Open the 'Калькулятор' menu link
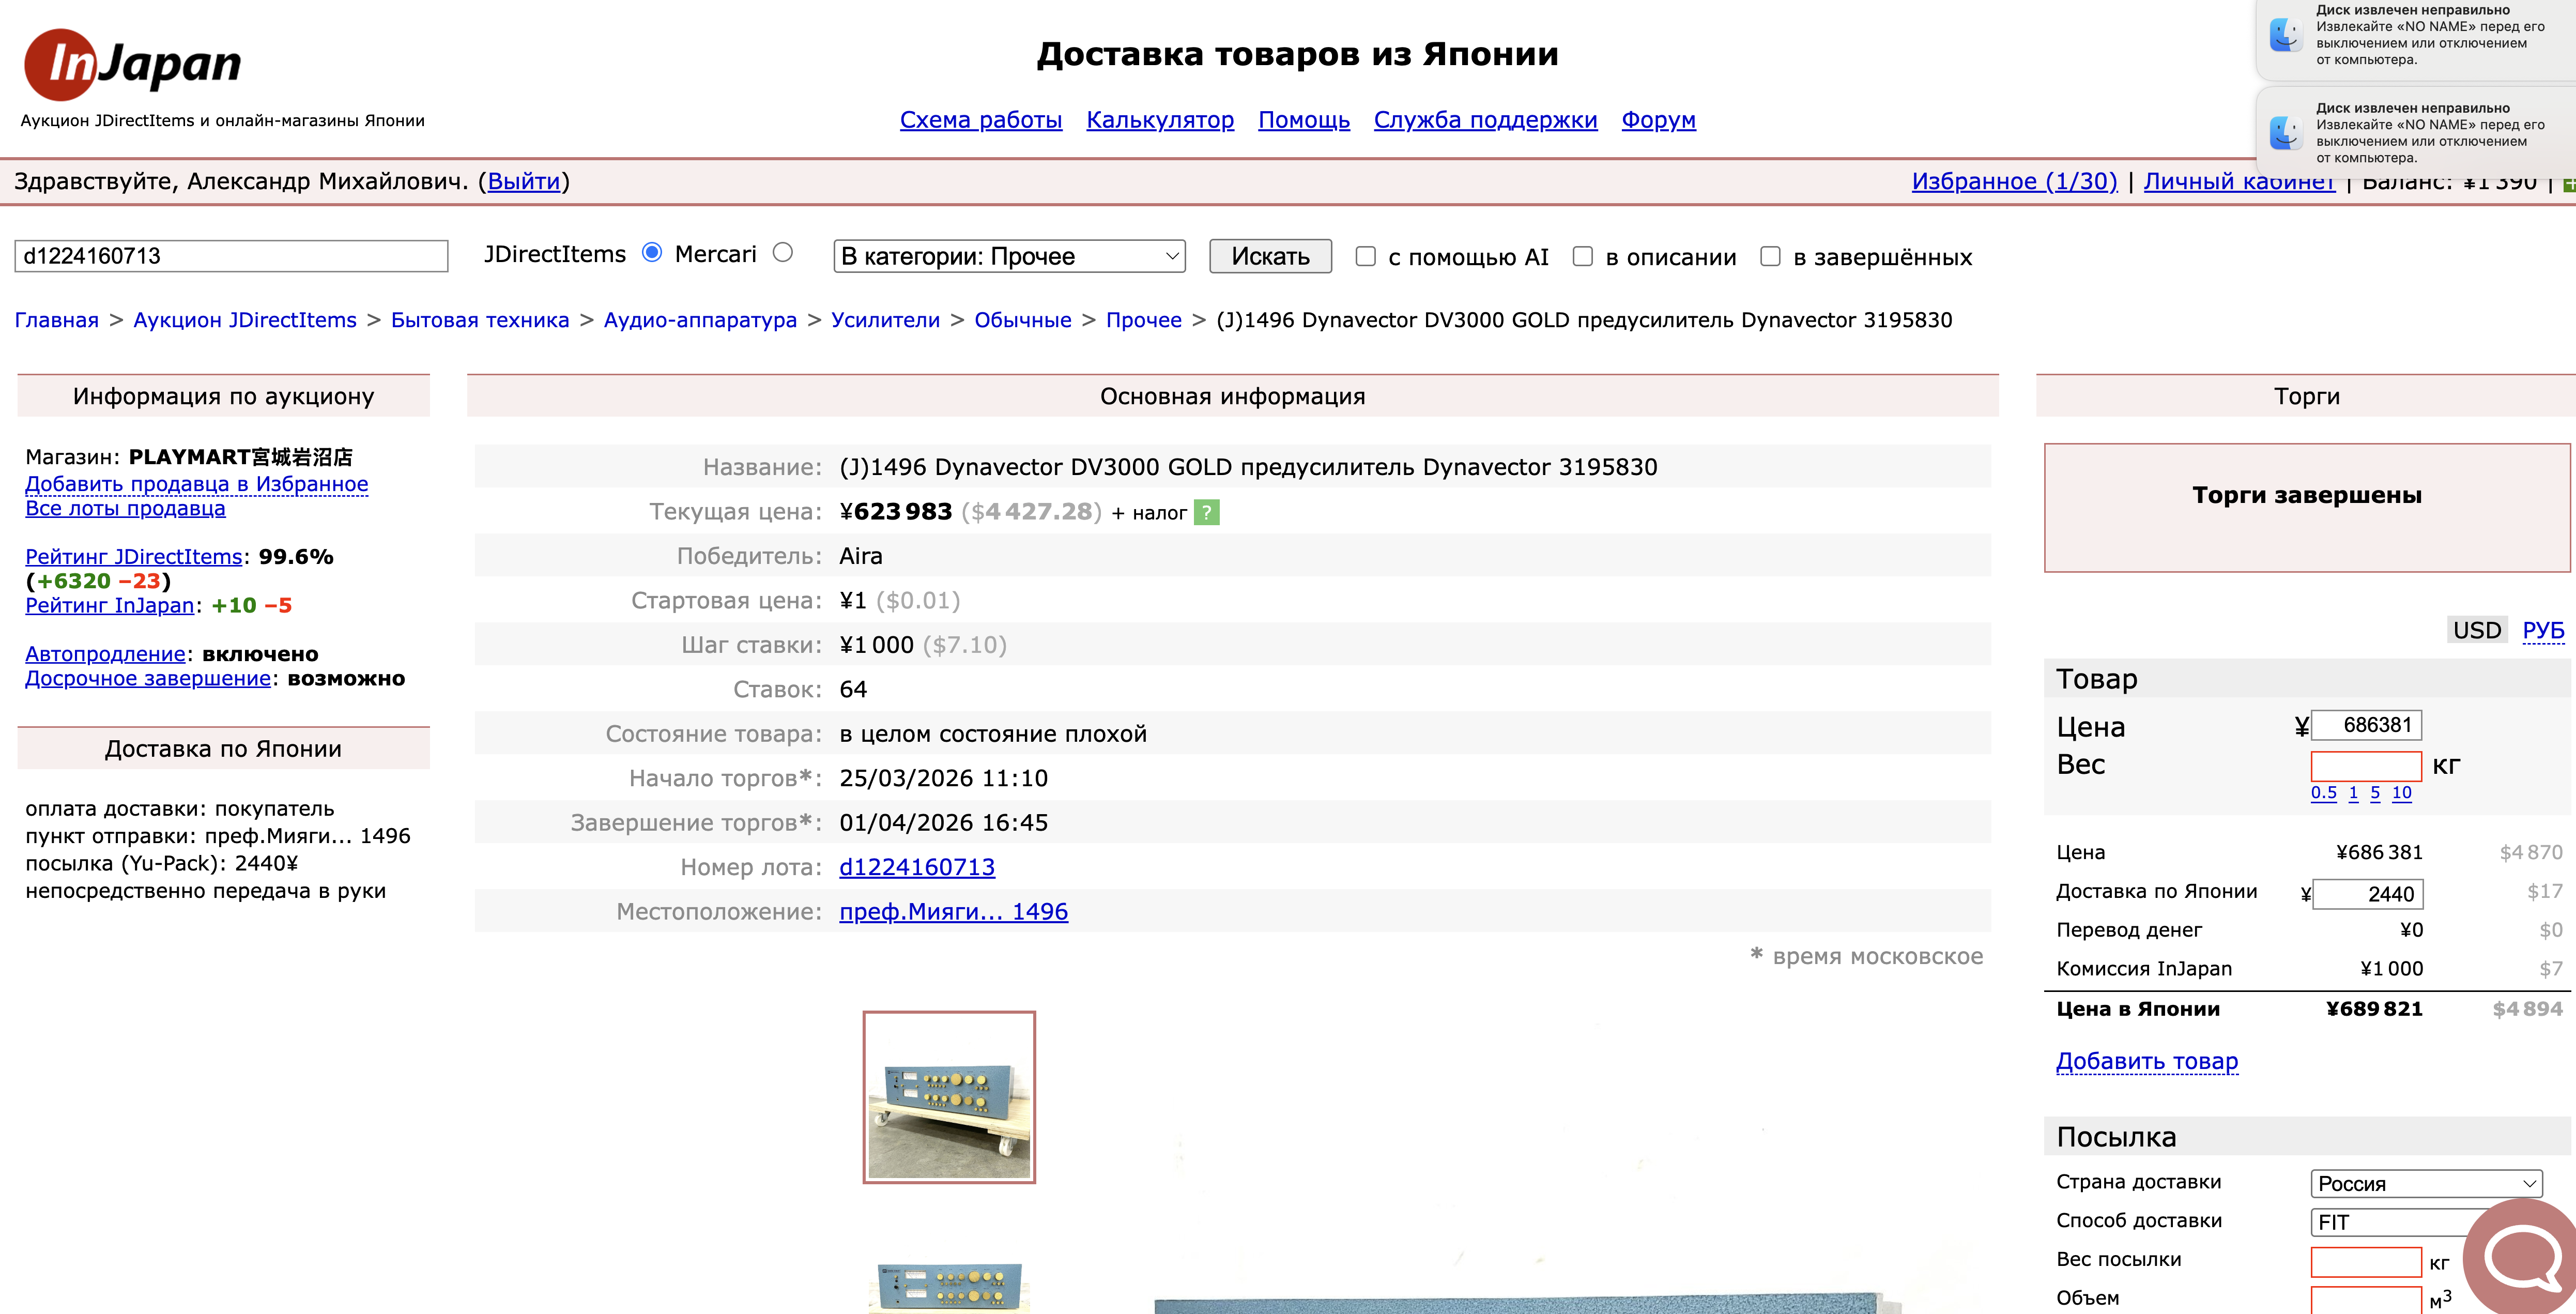2576x1314 pixels. point(1160,120)
